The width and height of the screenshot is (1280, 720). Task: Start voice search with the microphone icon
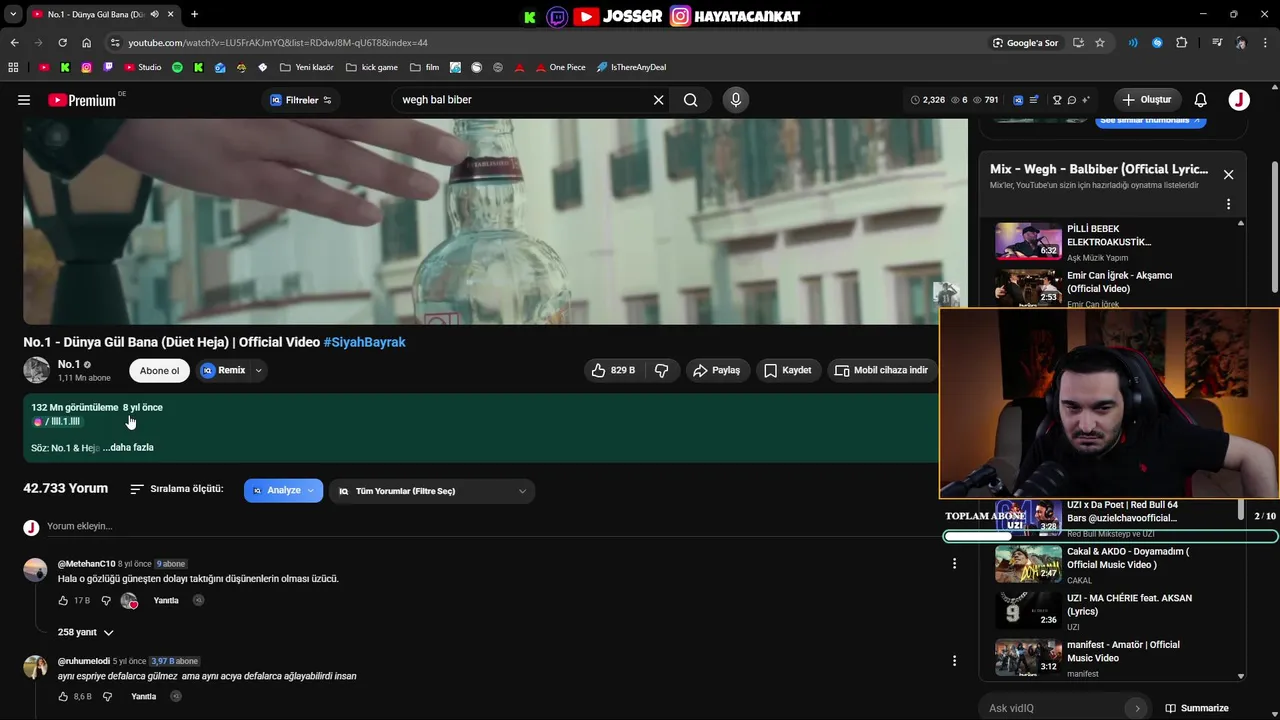736,100
